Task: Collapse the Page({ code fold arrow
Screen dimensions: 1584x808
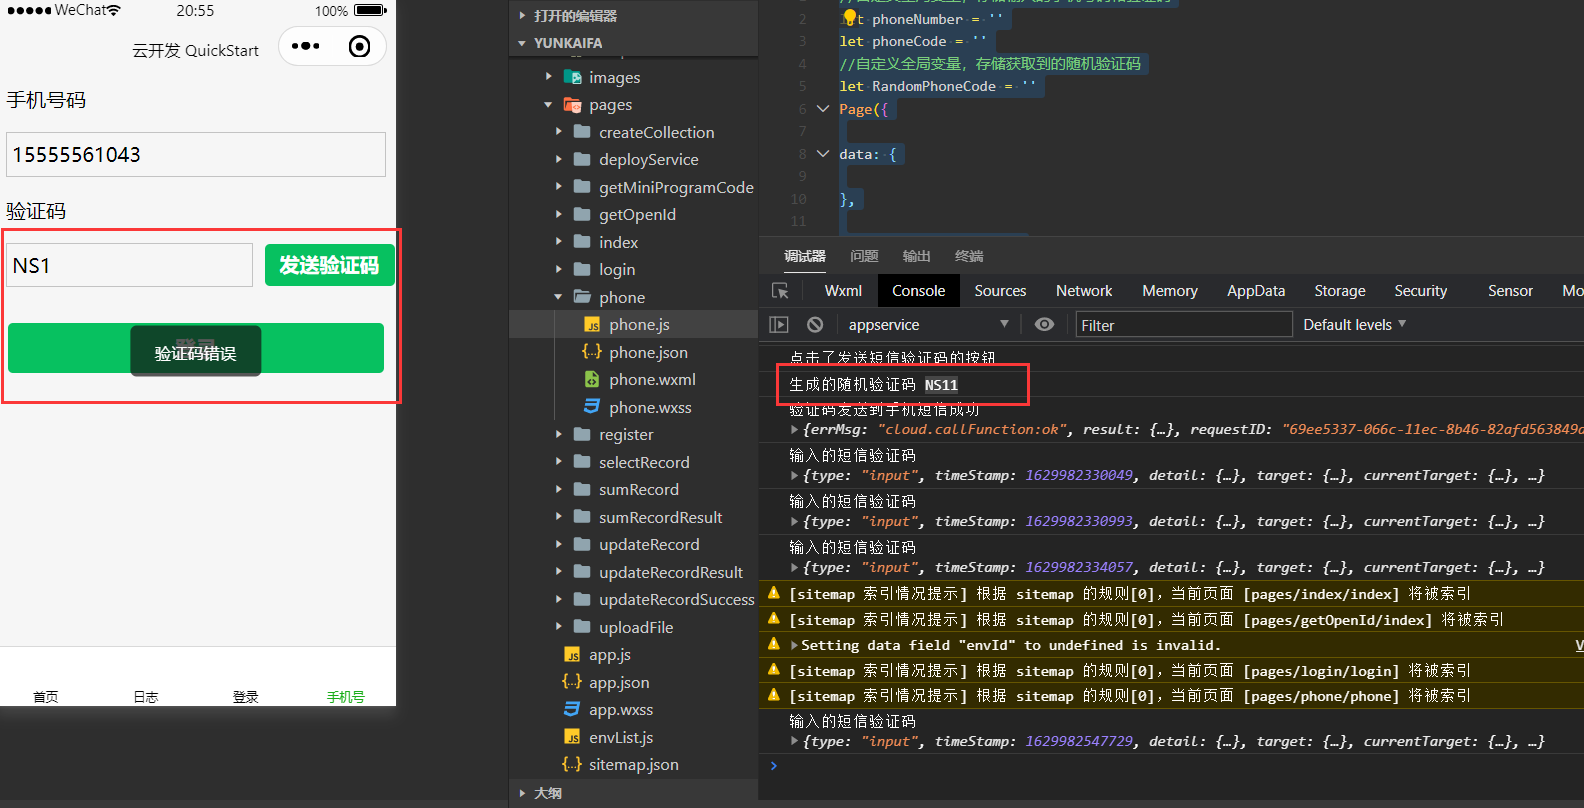Action: [x=823, y=109]
